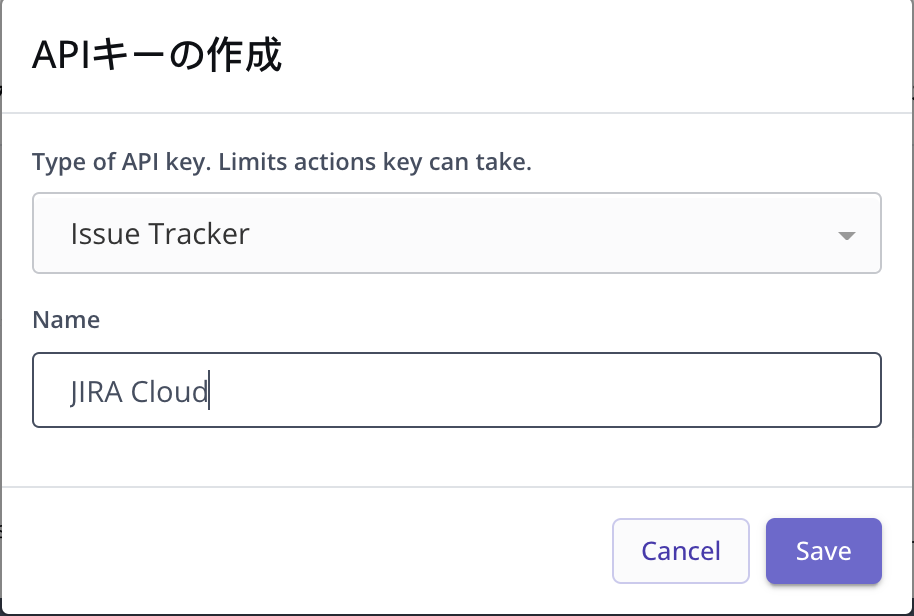Screen dimensions: 914x616
Task: Save the new API key
Action: pyautogui.click(x=823, y=551)
